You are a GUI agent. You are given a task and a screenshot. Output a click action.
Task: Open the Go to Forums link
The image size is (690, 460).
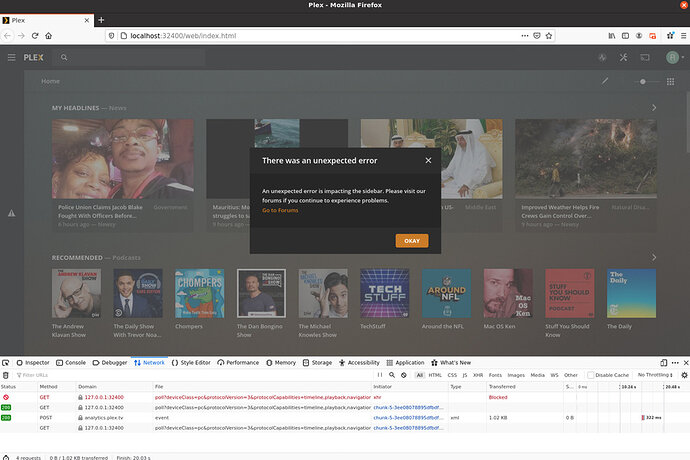click(280, 210)
